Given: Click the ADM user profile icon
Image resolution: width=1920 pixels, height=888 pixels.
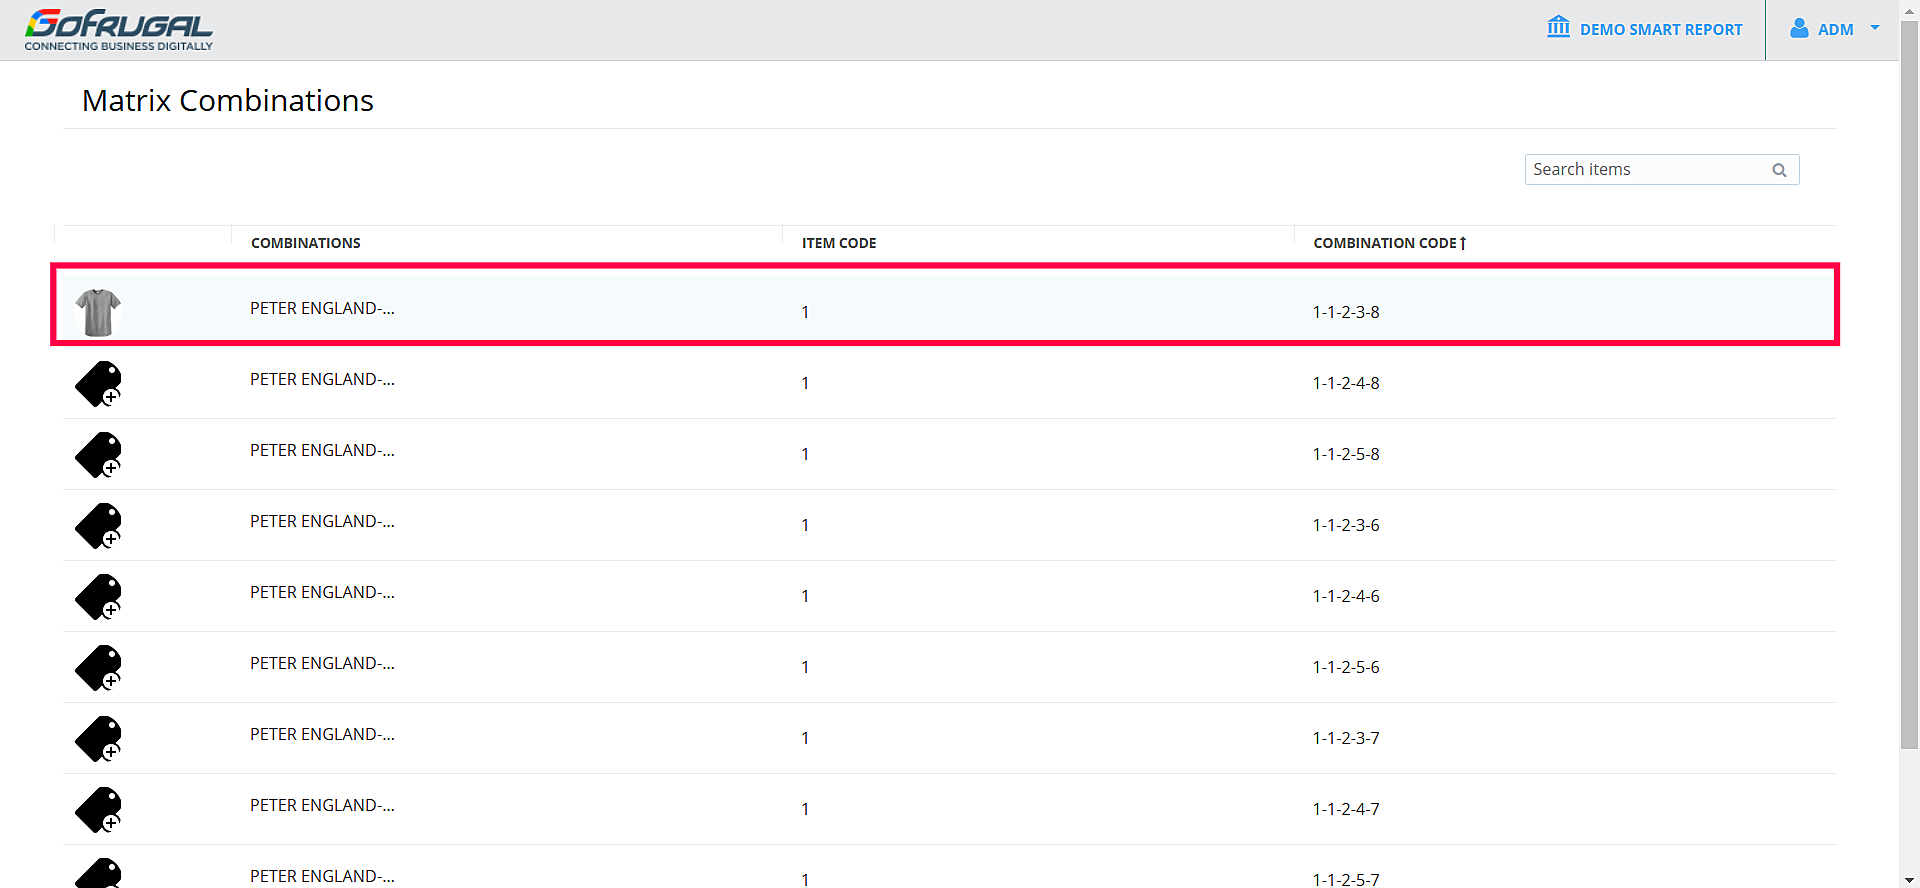Looking at the screenshot, I should pyautogui.click(x=1799, y=28).
